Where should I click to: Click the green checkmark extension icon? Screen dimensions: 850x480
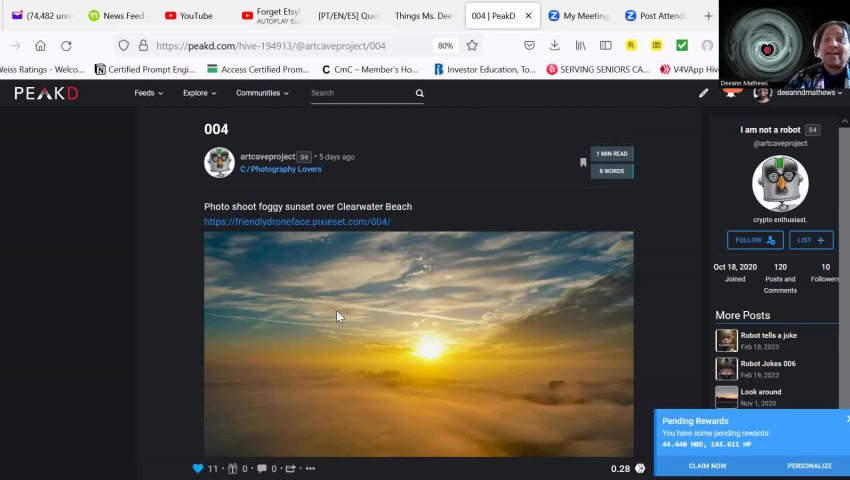(x=682, y=46)
